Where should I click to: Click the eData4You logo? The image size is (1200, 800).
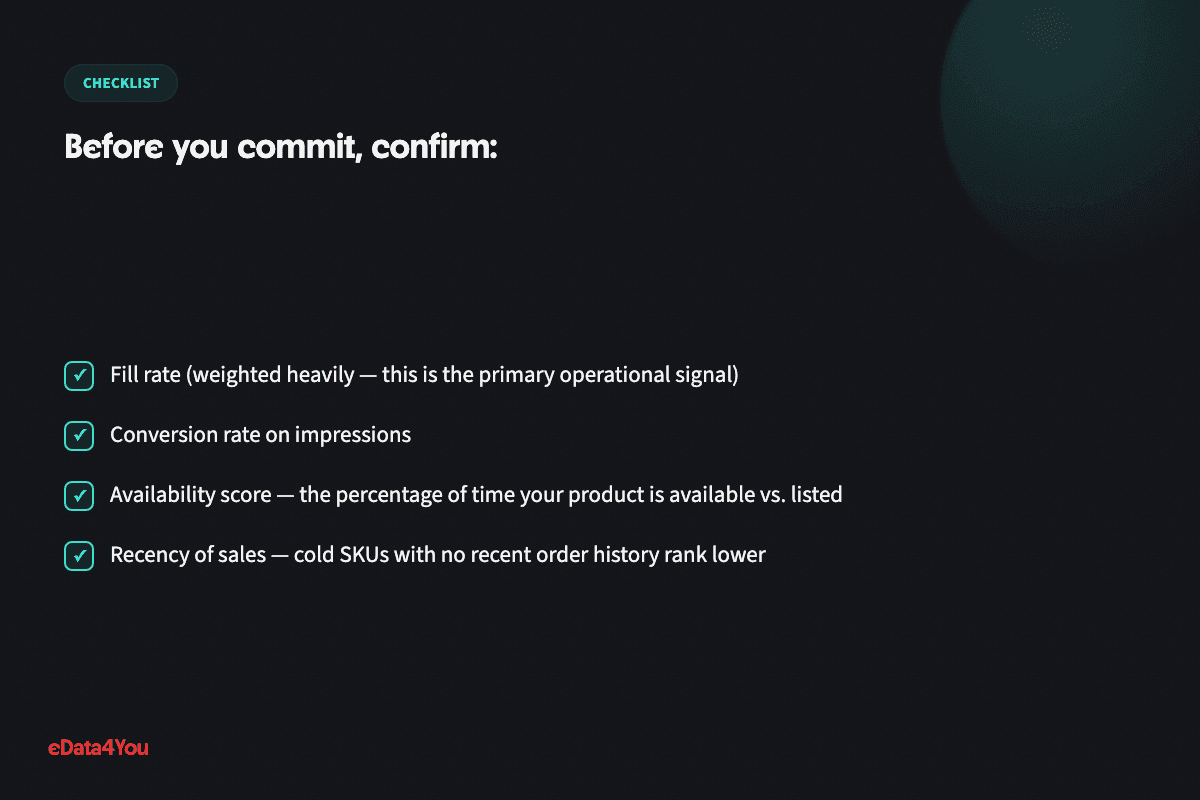pos(98,747)
